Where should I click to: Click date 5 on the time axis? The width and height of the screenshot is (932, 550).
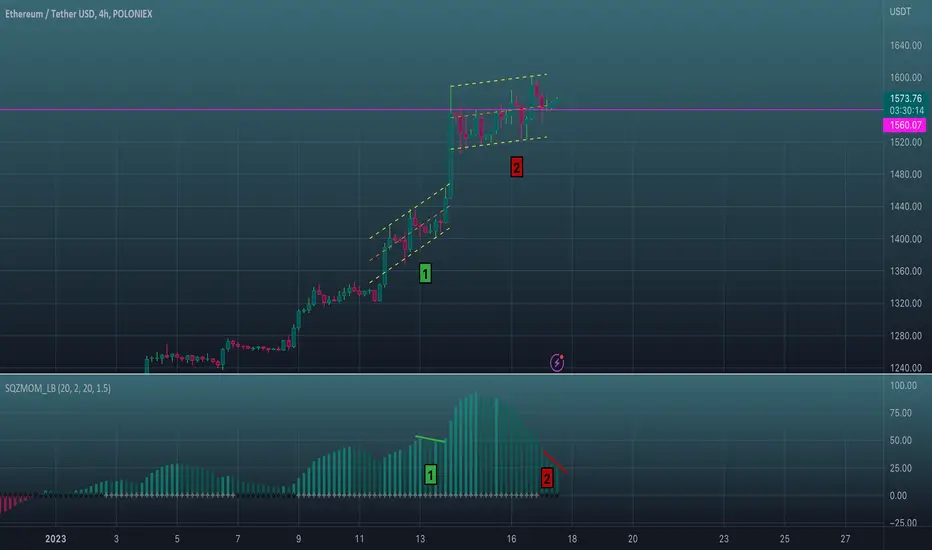click(177, 539)
